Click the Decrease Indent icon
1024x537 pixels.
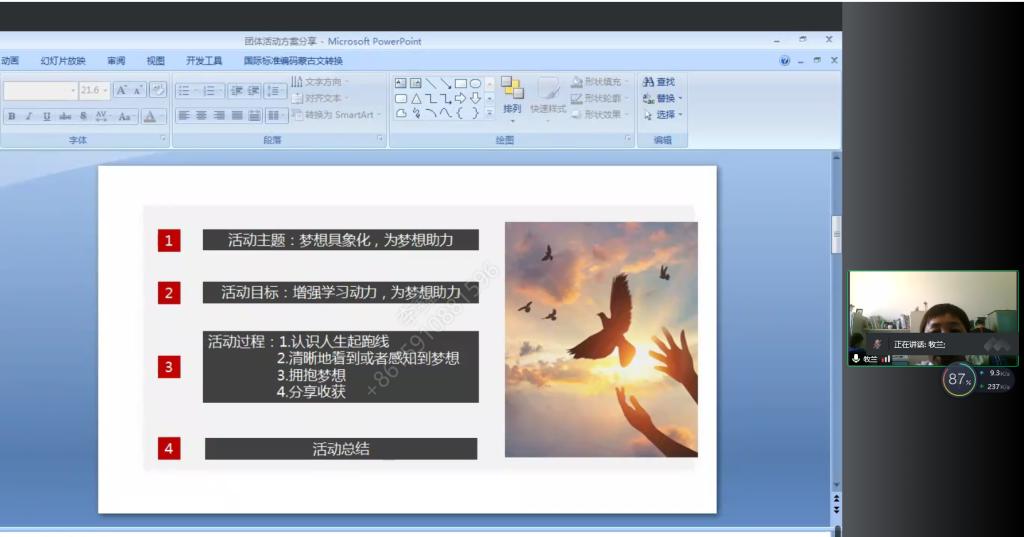click(236, 90)
